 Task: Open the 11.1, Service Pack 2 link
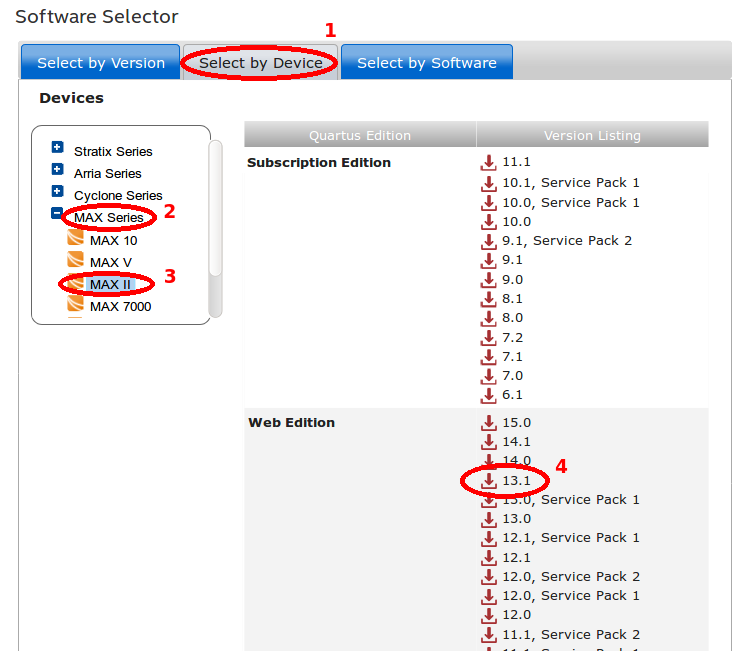tap(571, 634)
